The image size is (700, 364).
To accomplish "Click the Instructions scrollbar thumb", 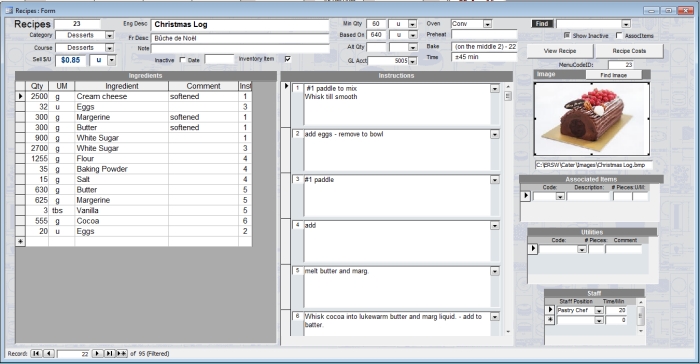I will tap(508, 96).
